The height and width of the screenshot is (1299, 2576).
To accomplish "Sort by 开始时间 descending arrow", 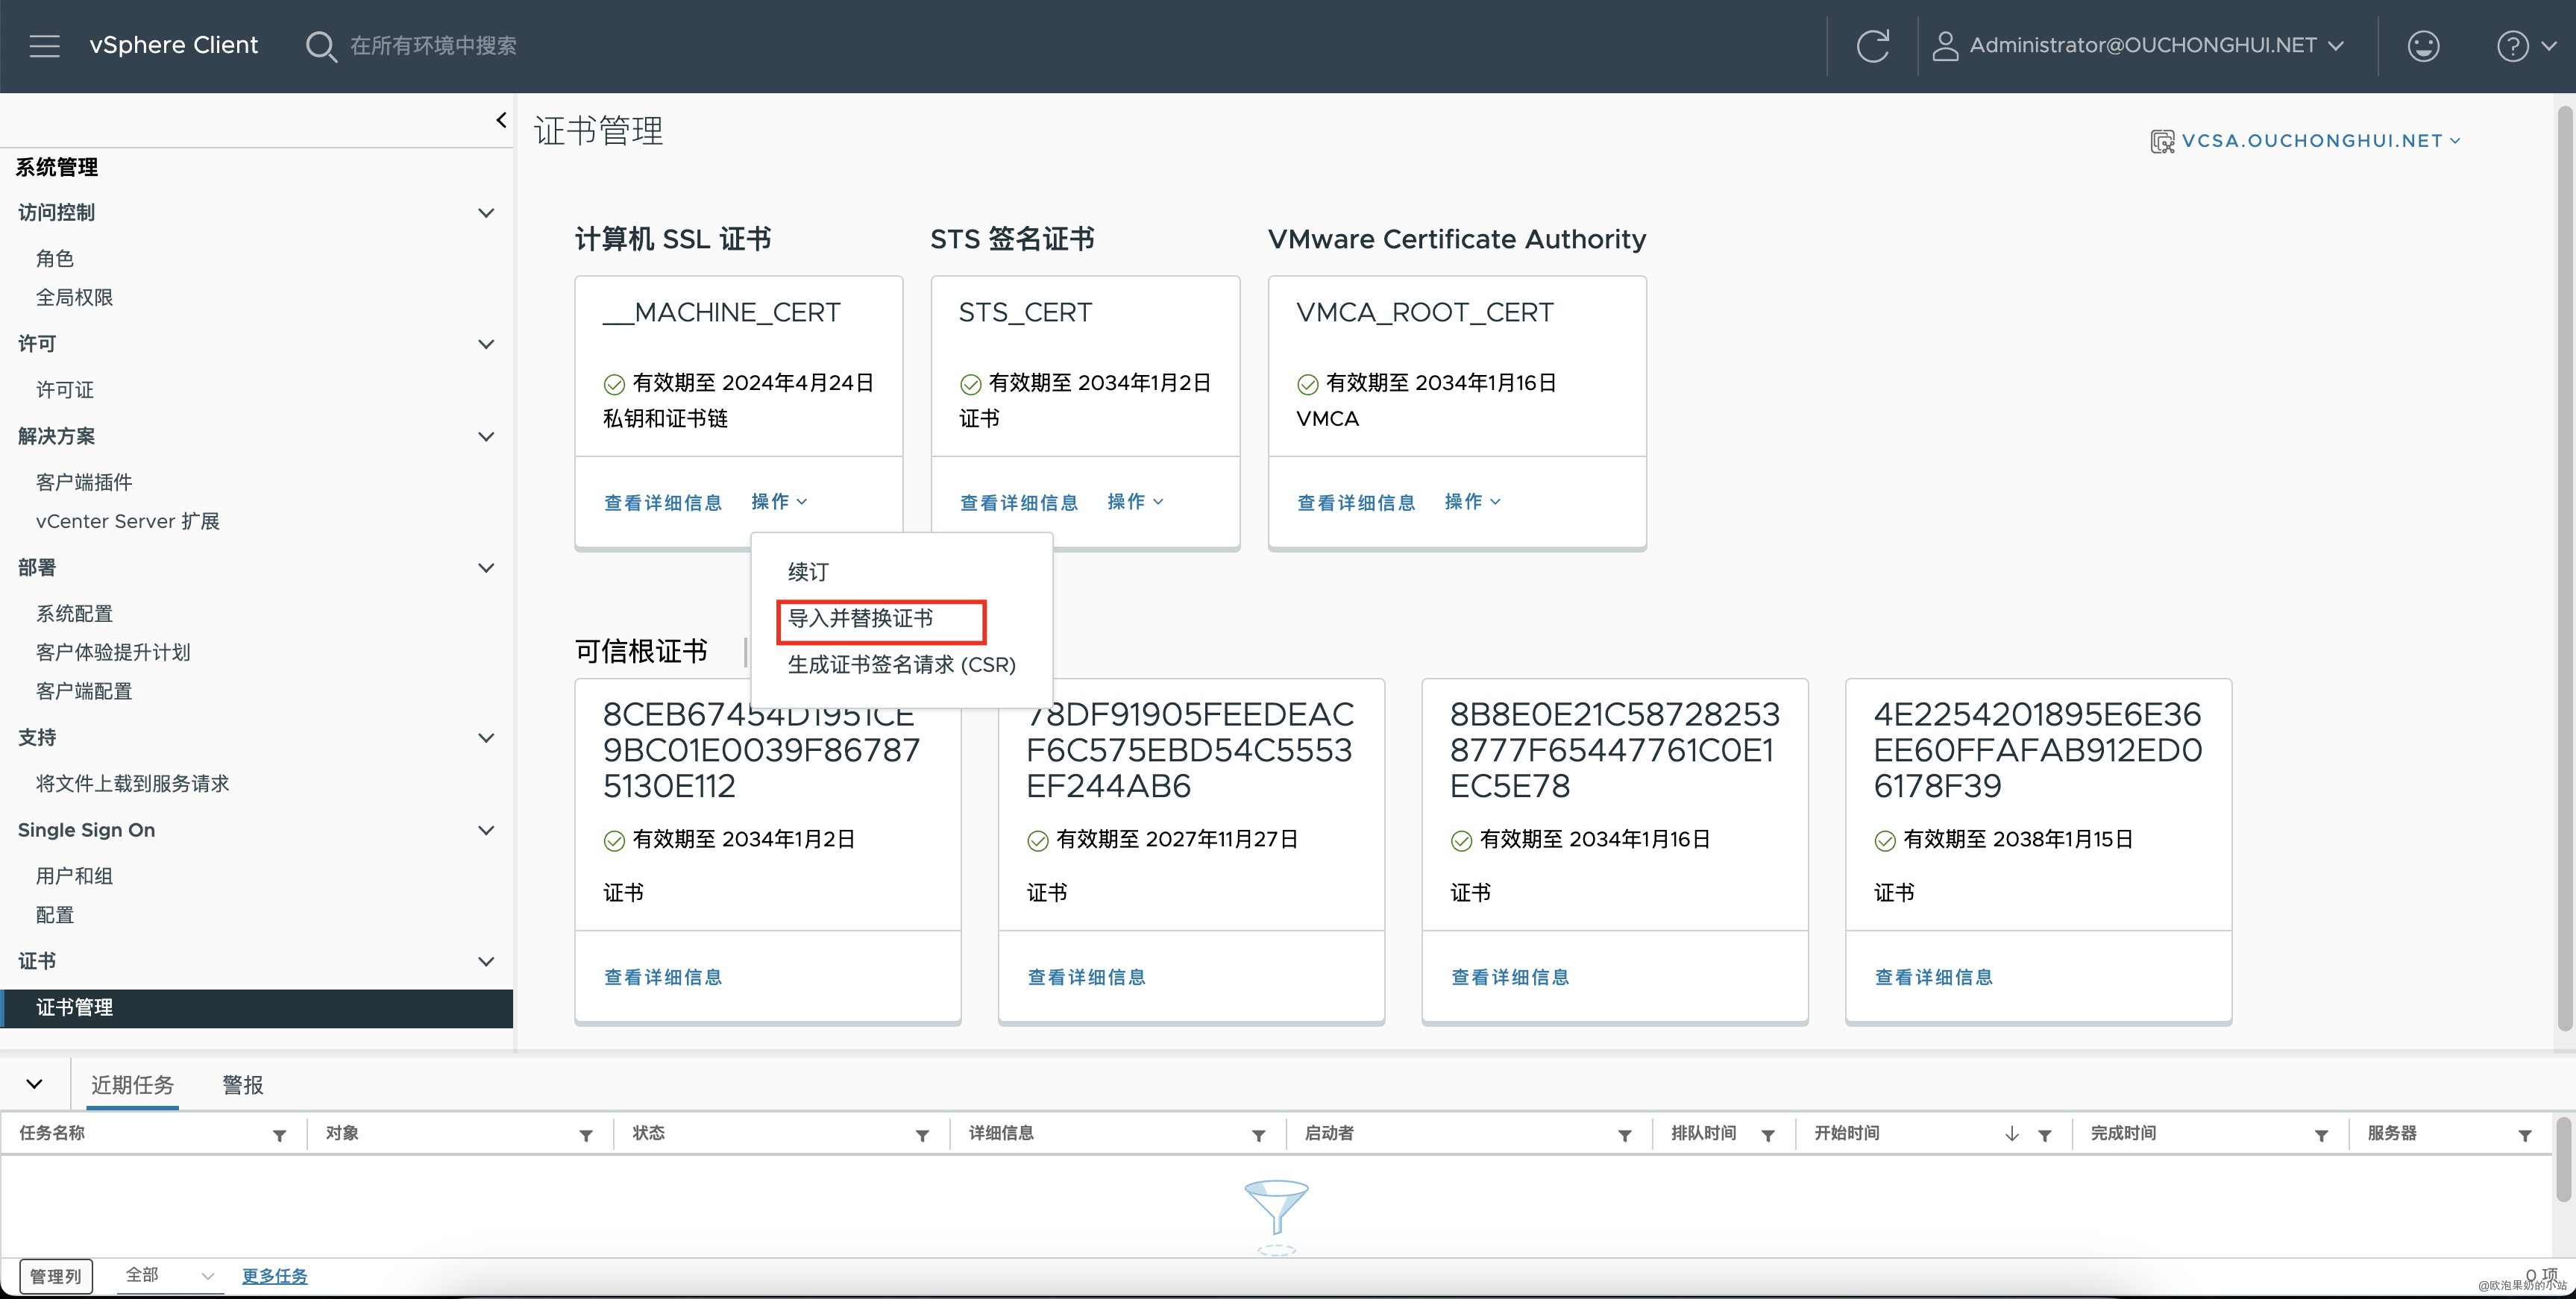I will pyautogui.click(x=2012, y=1134).
